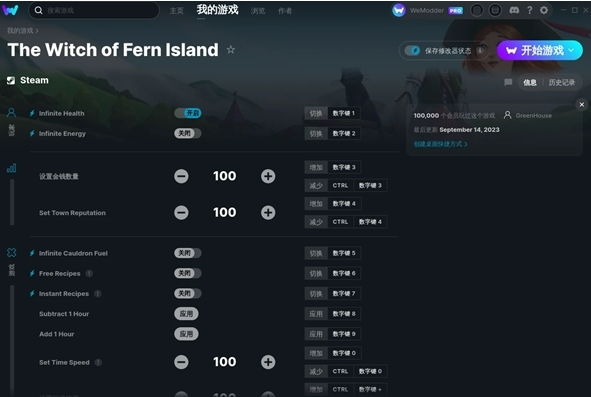Go to the 主页 tab
Viewport: 591px width, 397px height.
(176, 11)
